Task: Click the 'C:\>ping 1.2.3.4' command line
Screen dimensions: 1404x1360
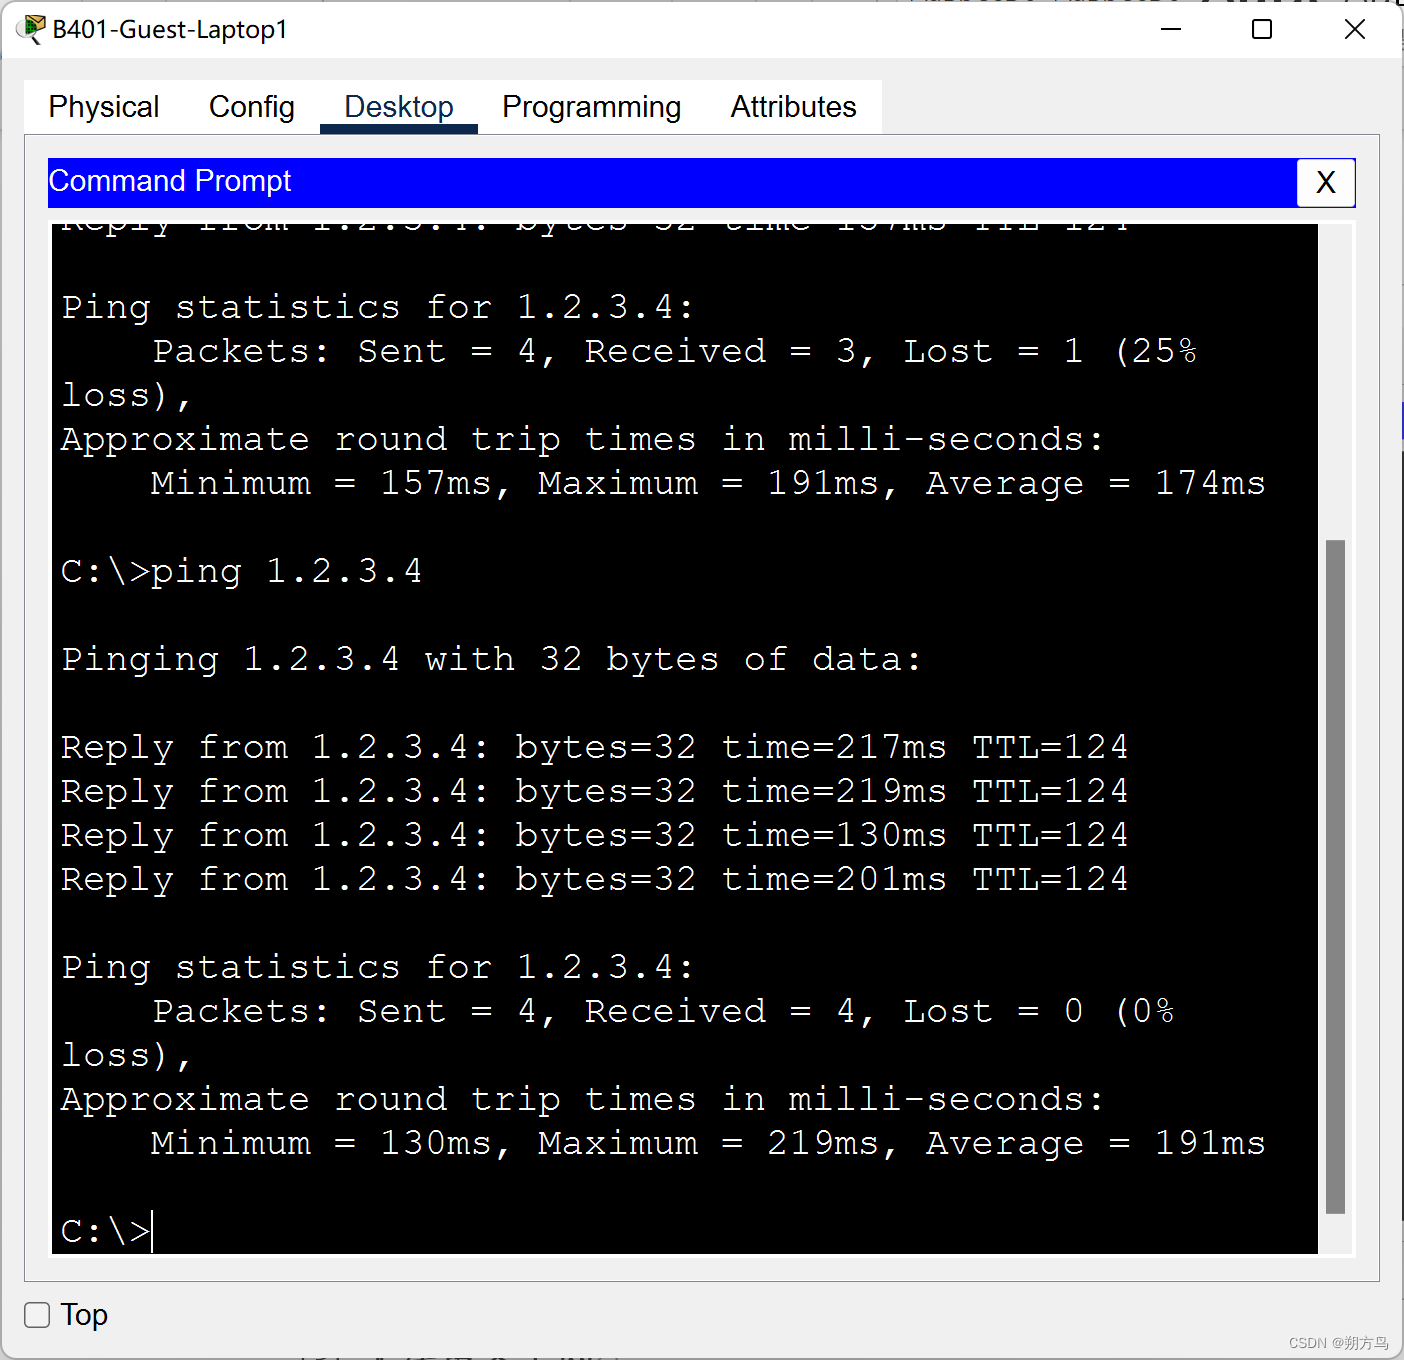Action: (242, 571)
